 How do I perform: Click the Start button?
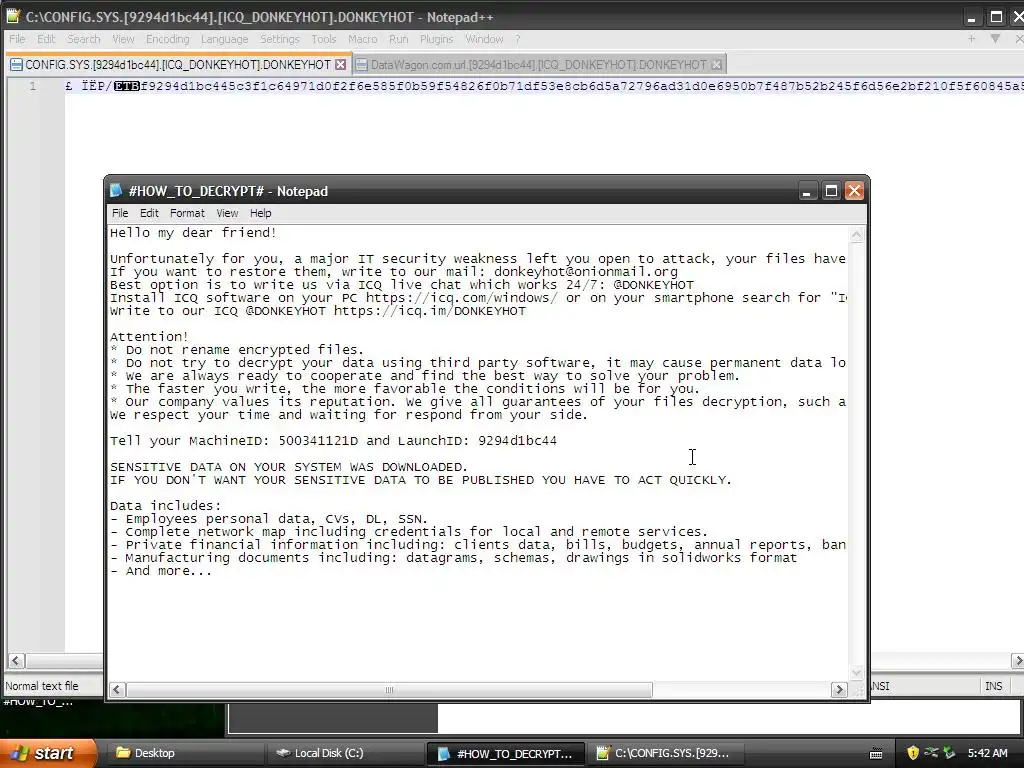(x=47, y=753)
